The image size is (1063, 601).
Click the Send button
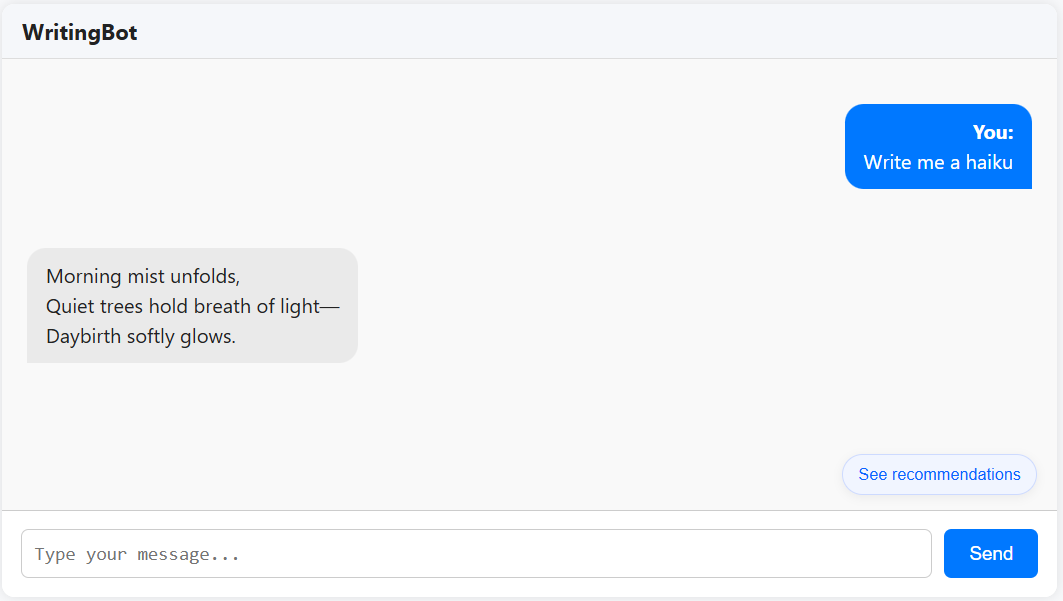[990, 553]
